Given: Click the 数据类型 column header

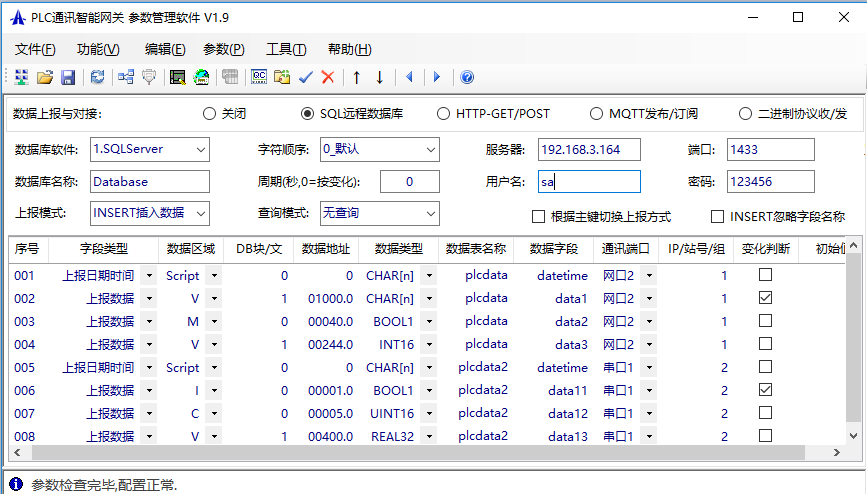Looking at the screenshot, I should point(398,249).
